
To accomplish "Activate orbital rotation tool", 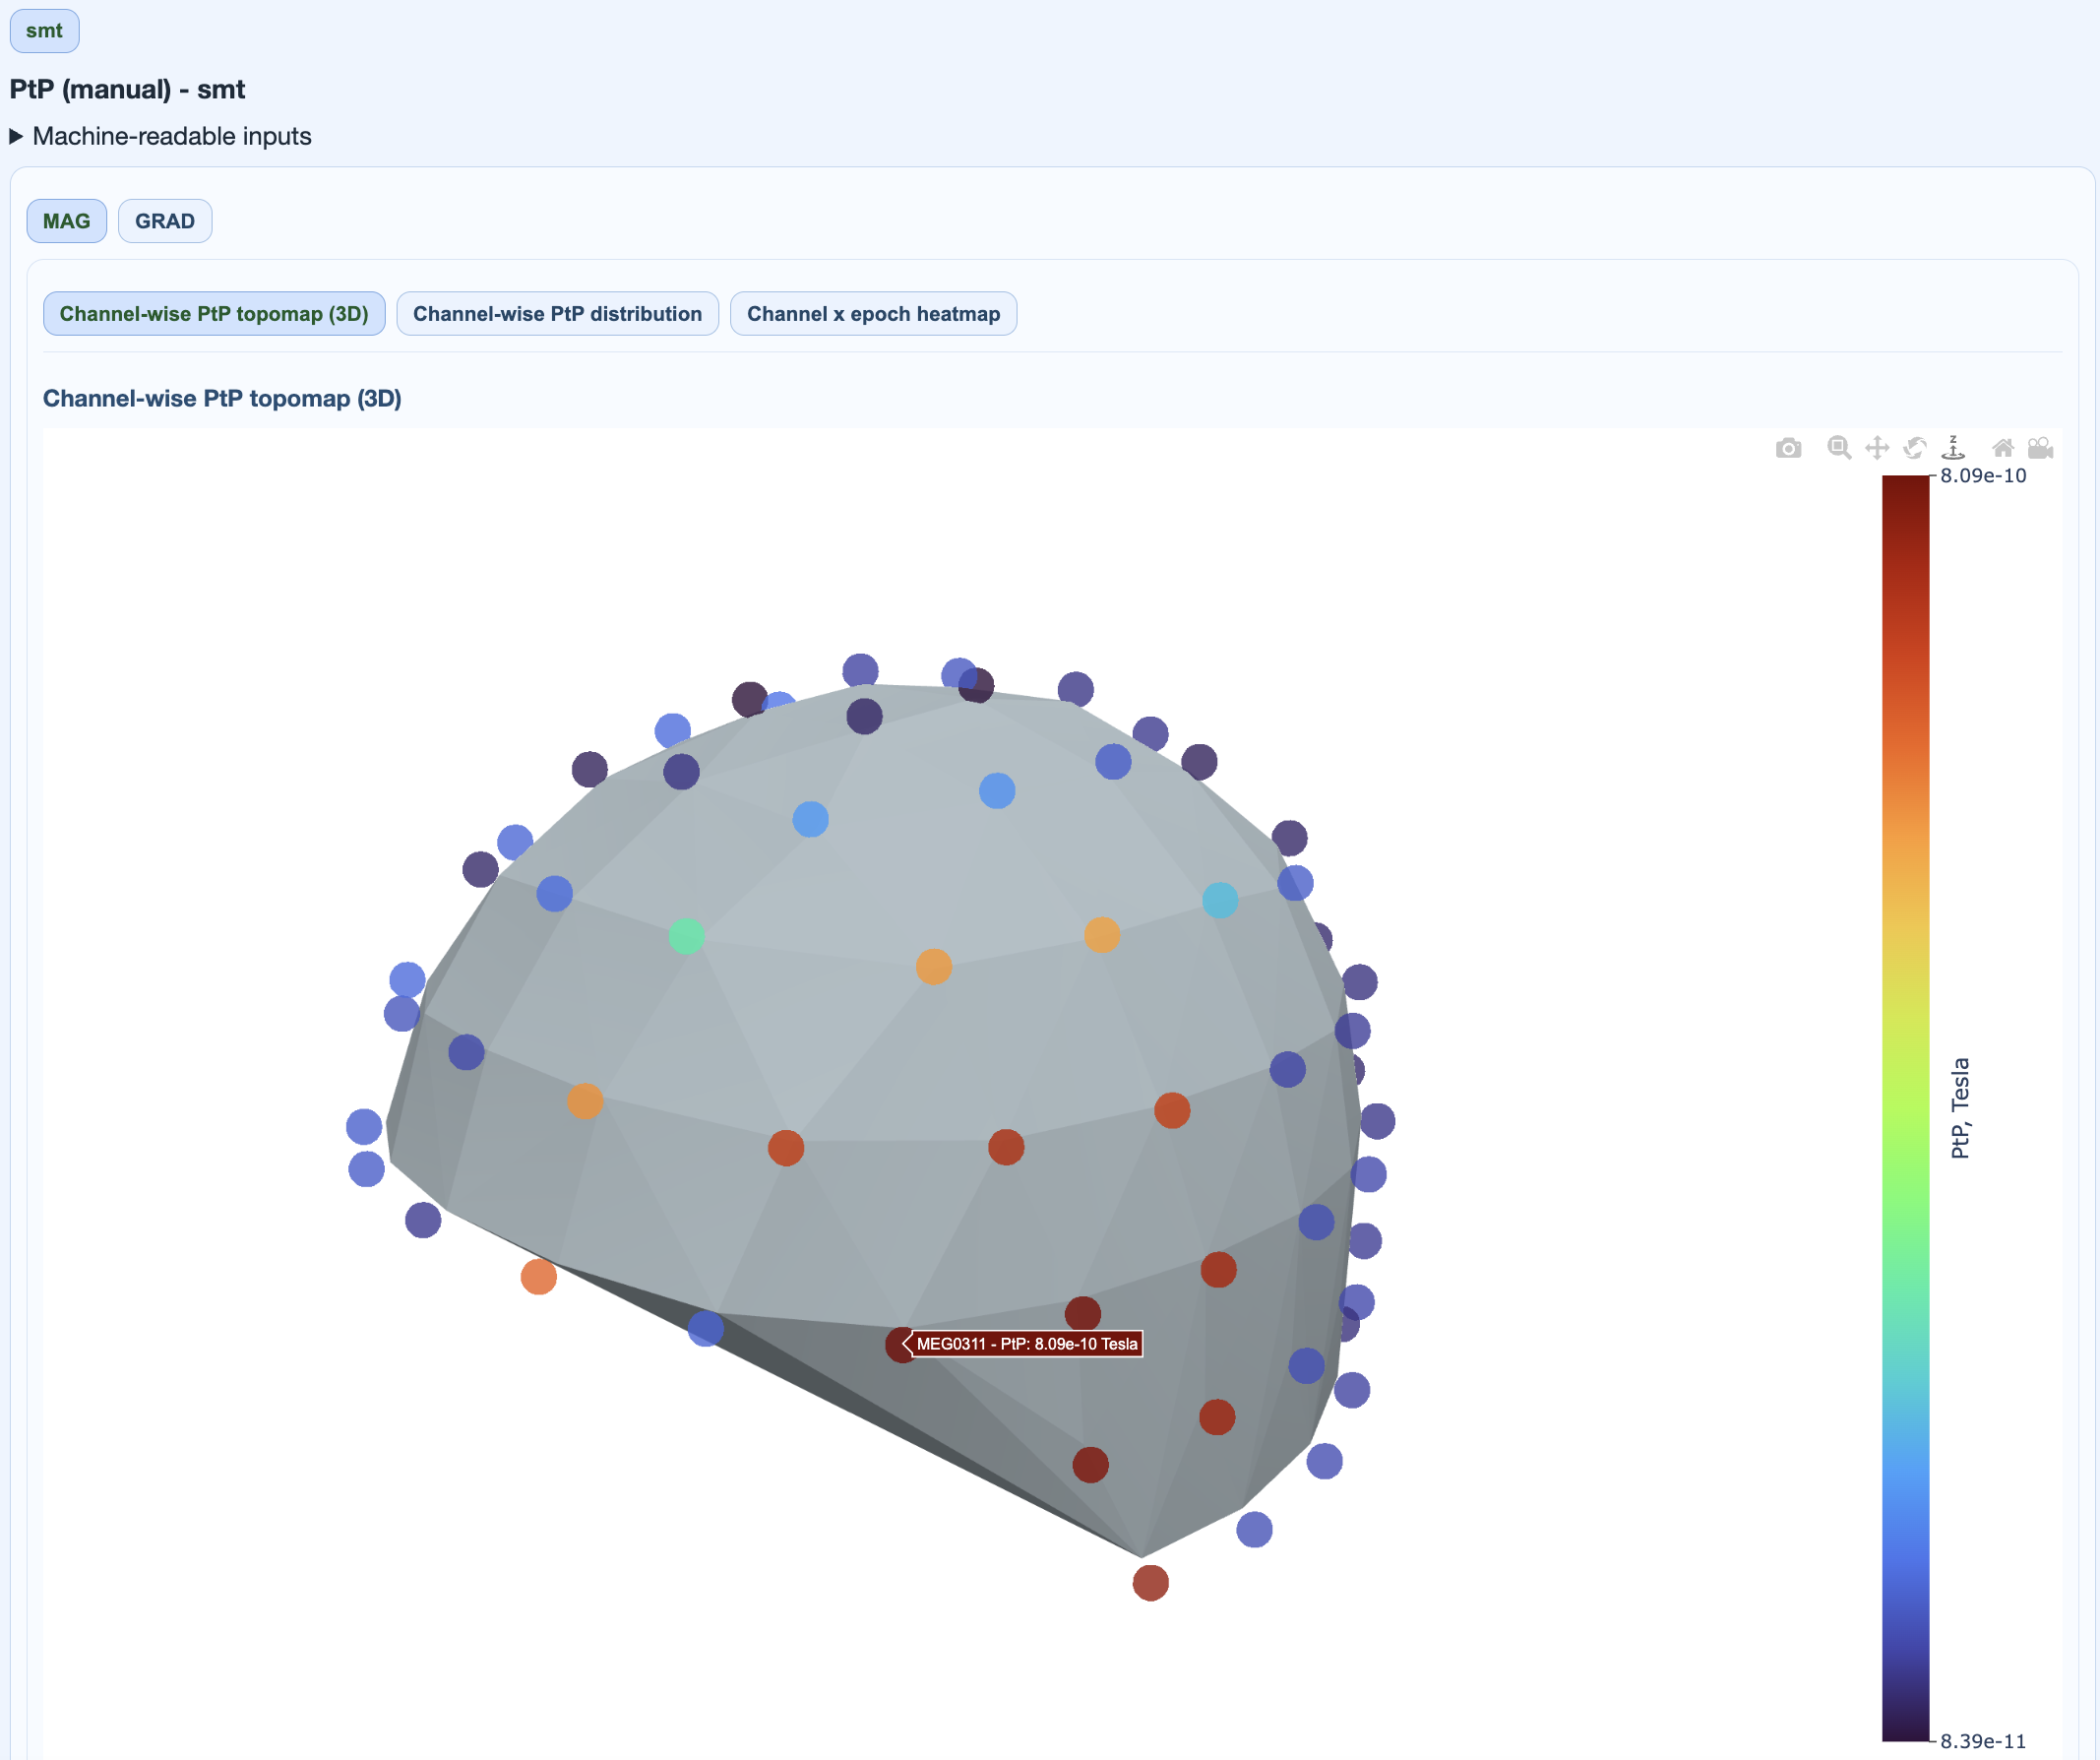I will pos(1915,448).
